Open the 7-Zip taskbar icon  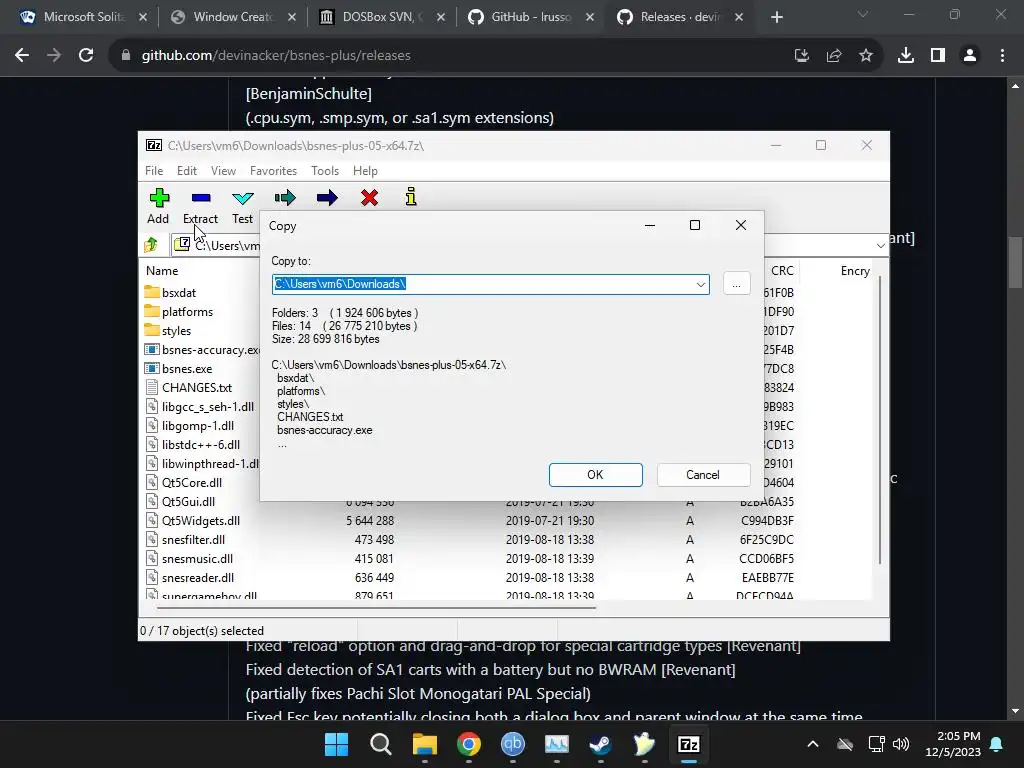[689, 744]
